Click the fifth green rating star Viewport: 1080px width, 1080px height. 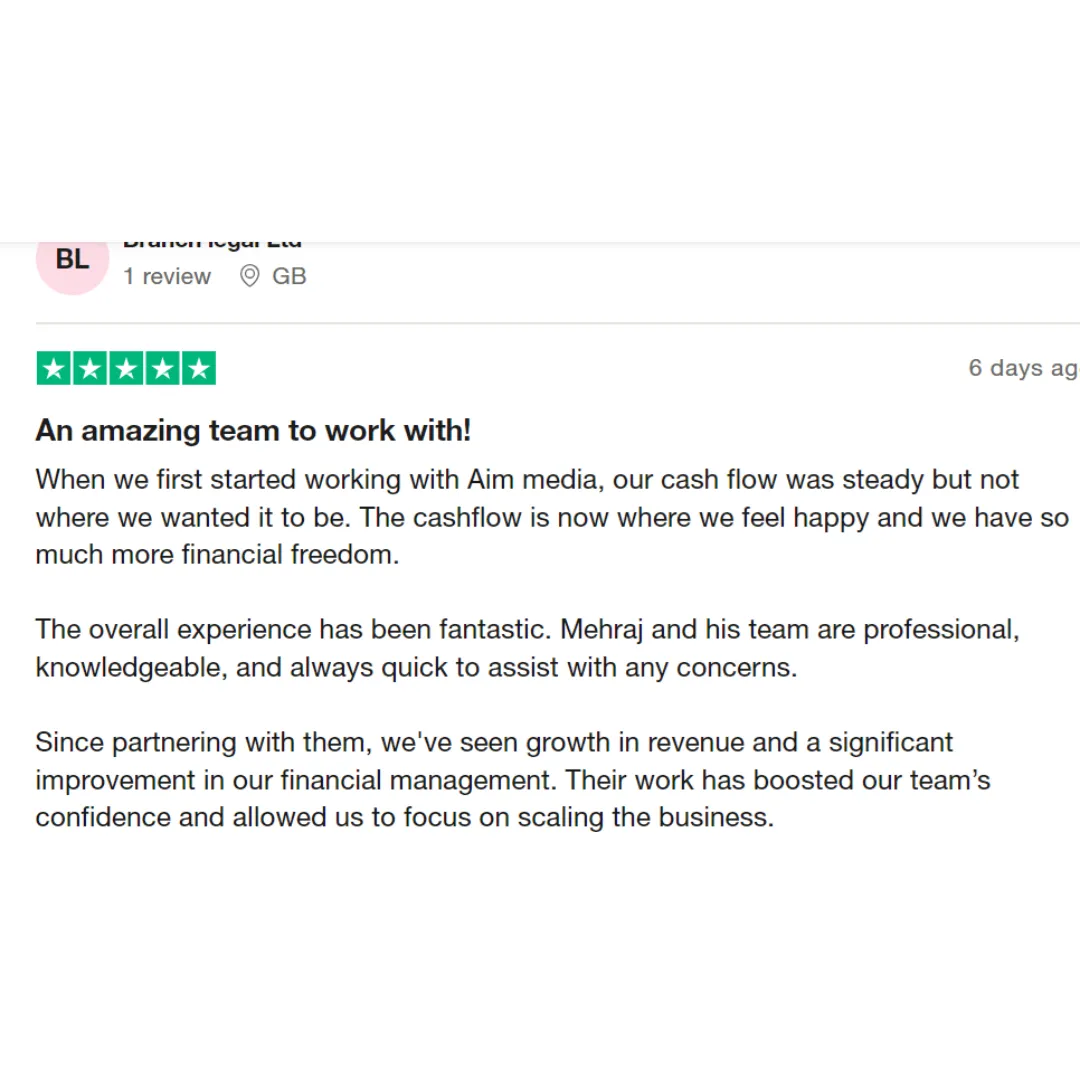199,368
